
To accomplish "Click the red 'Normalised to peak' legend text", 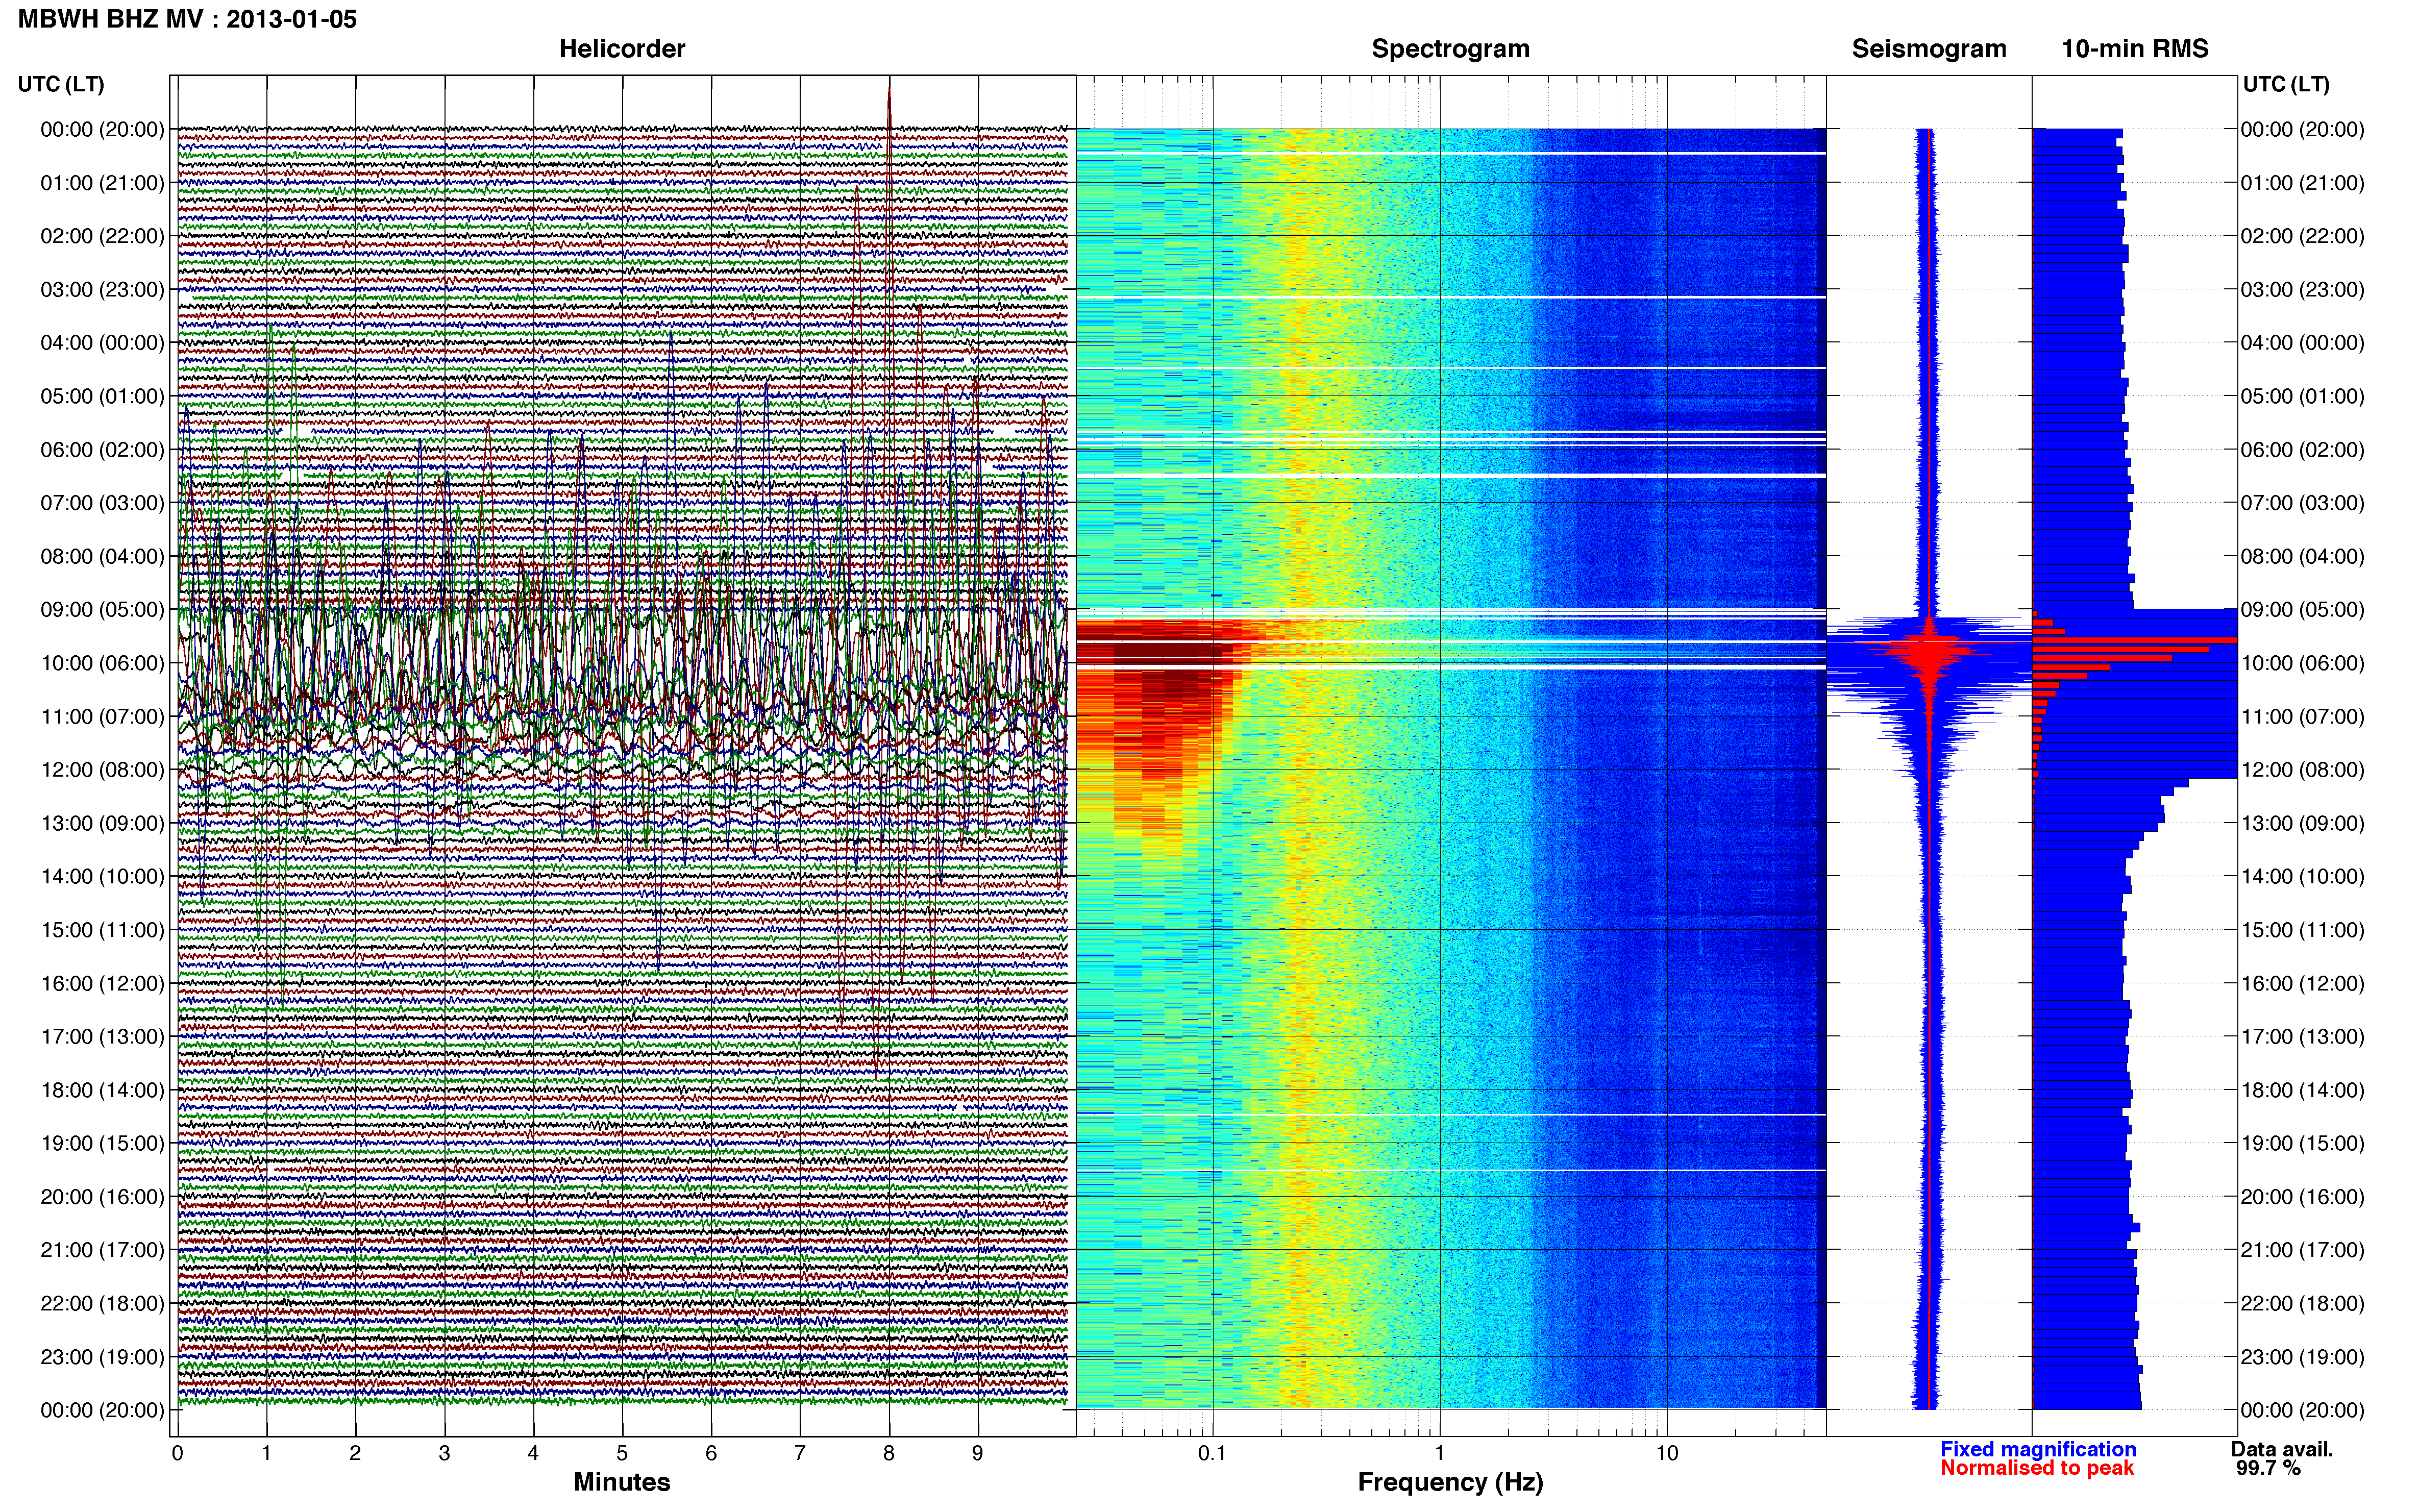I will [2037, 1468].
